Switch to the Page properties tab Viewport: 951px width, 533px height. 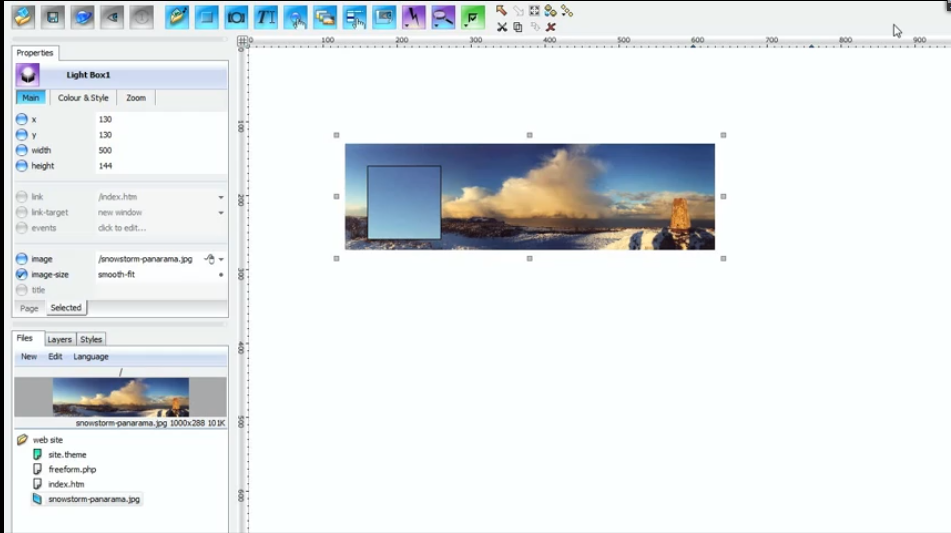pos(29,308)
